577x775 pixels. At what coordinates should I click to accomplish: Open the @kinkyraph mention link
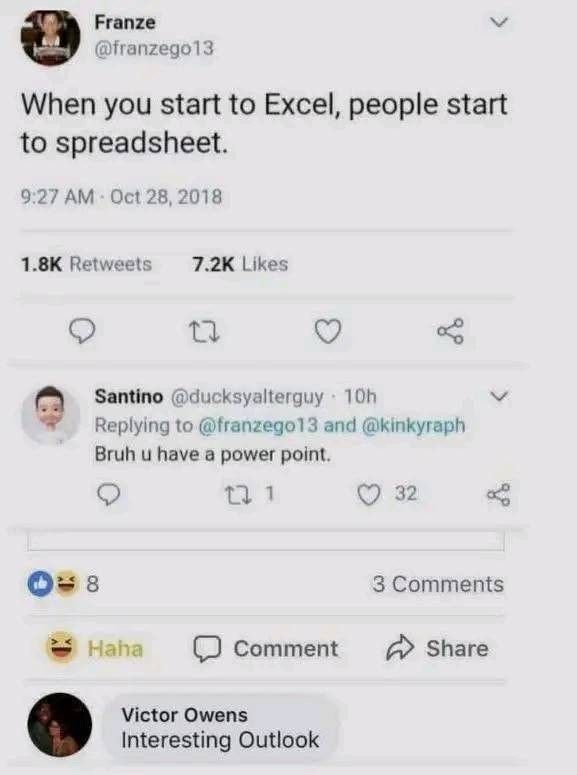point(414,425)
